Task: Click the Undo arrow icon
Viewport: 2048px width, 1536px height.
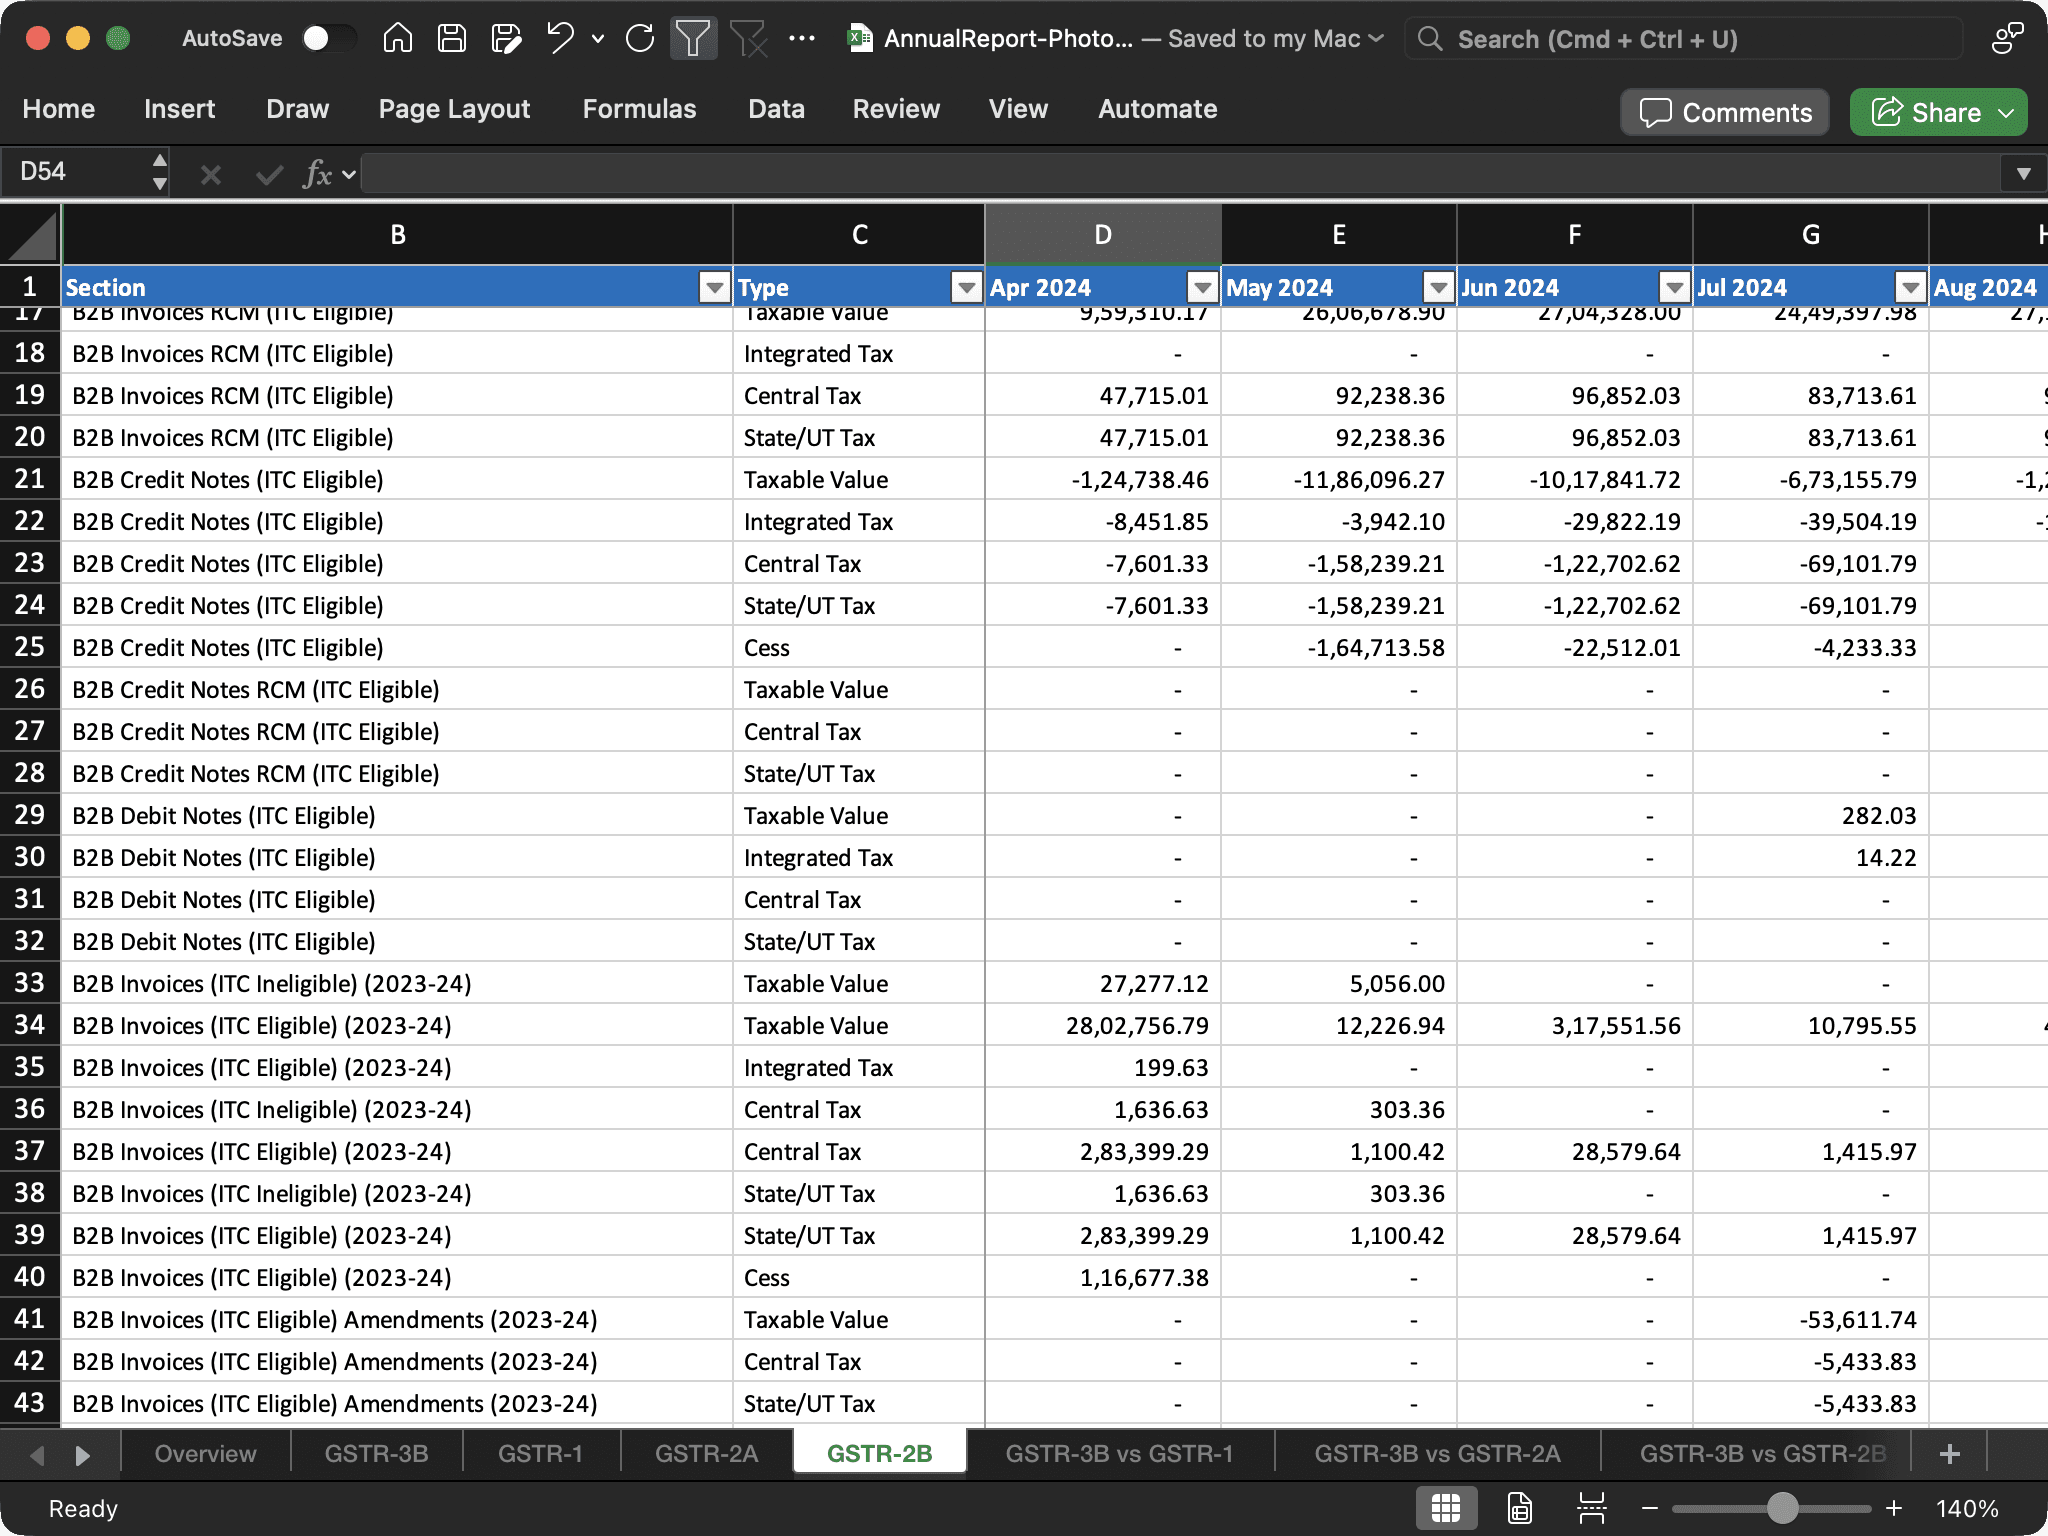Action: pyautogui.click(x=560, y=39)
